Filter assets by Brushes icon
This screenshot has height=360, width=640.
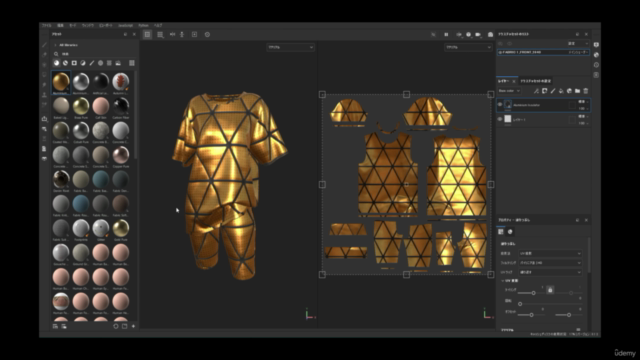[x=92, y=63]
